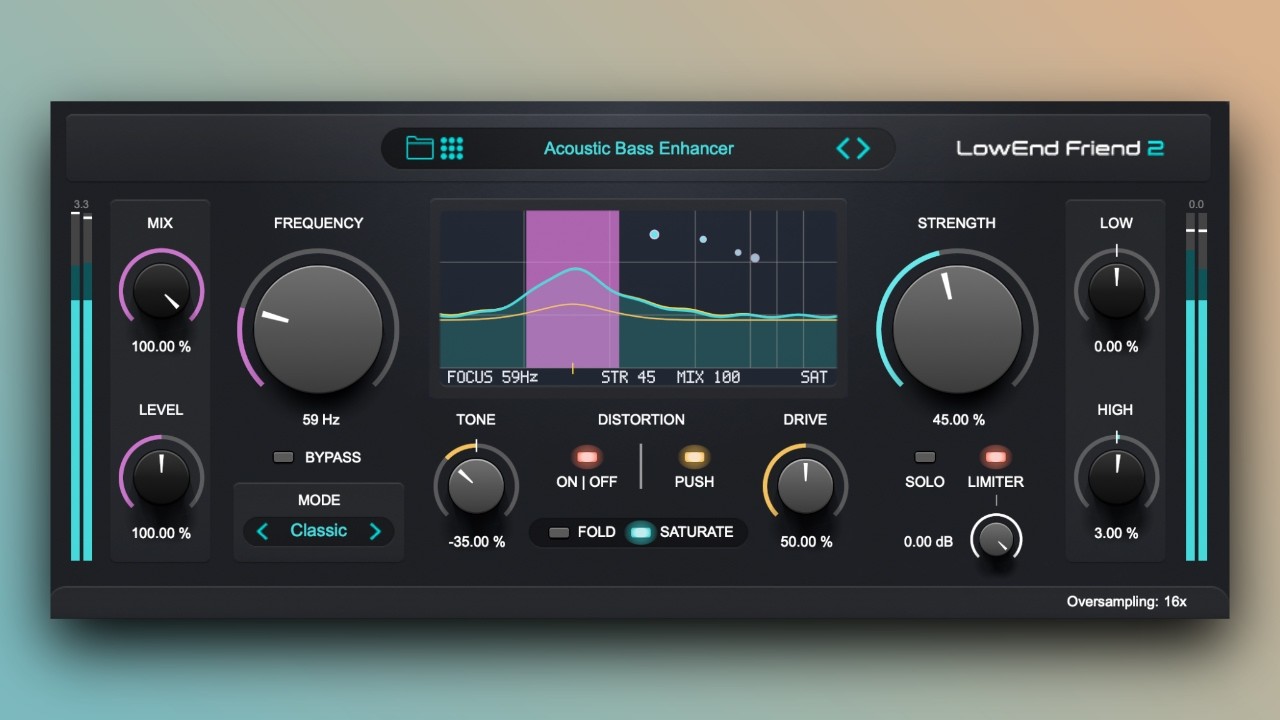Click the Low value 0.00 %
This screenshot has width=1280, height=720.
pyautogui.click(x=1116, y=347)
